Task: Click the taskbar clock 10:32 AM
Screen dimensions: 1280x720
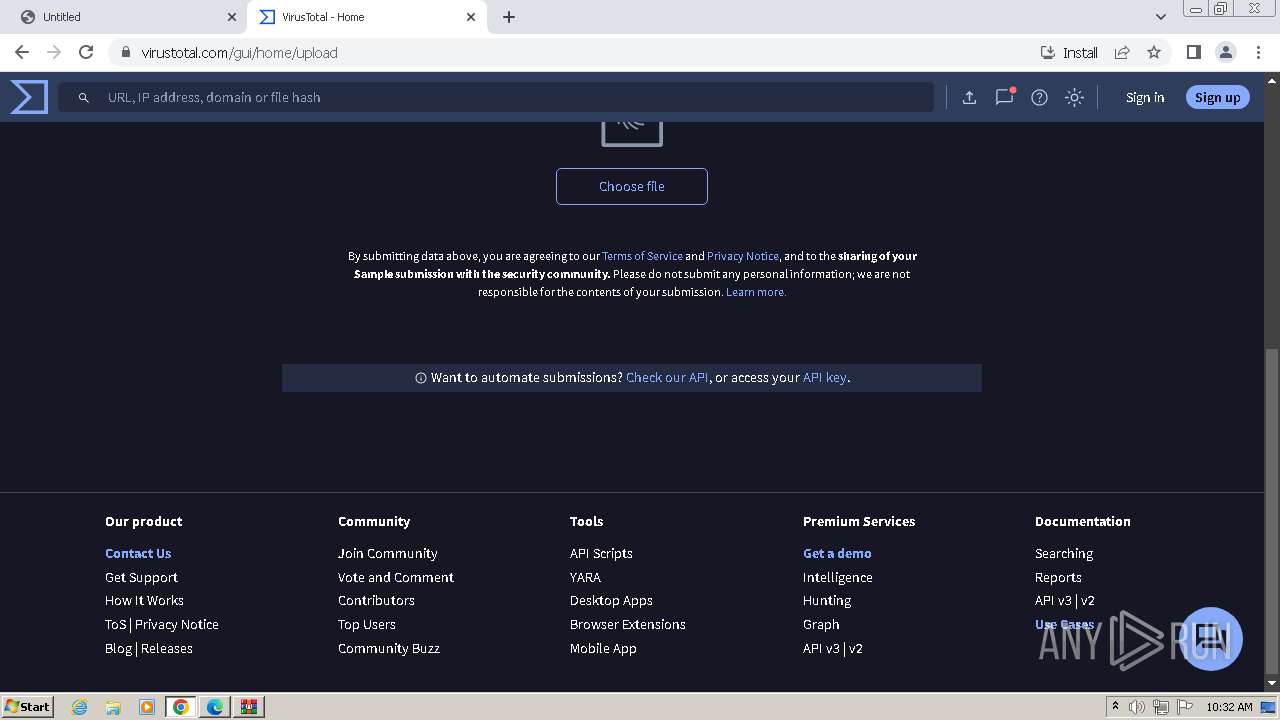Action: pos(1229,707)
